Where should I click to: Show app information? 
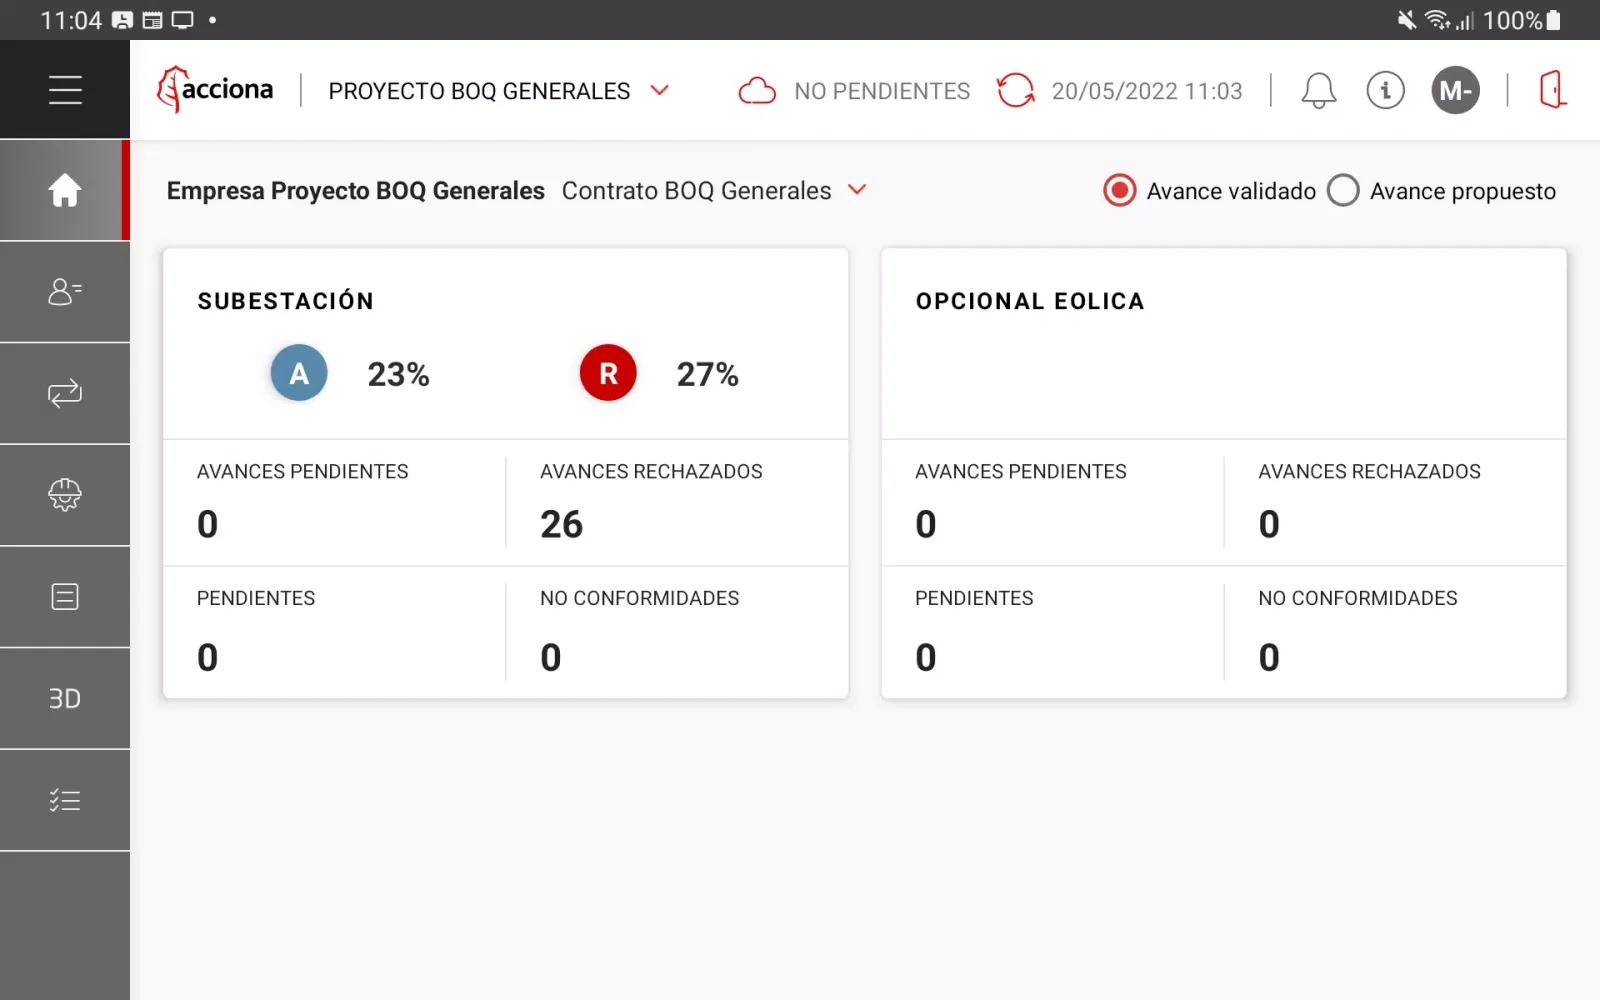click(x=1385, y=91)
